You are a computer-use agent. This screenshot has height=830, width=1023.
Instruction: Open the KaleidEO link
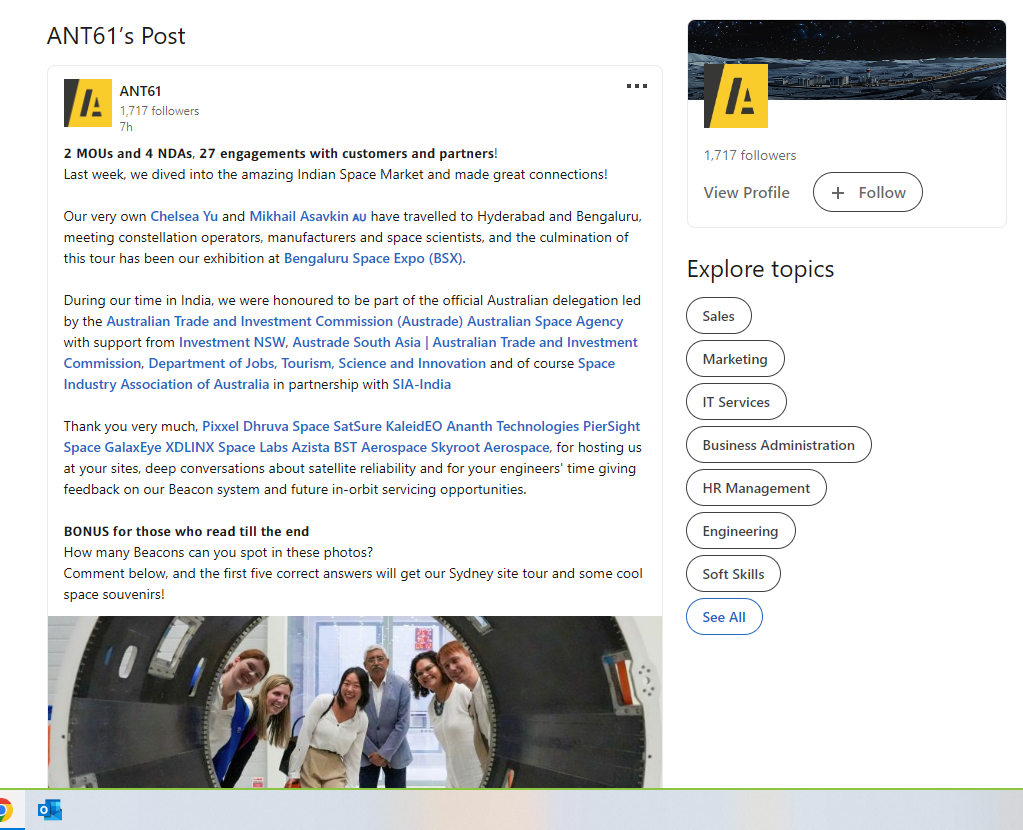pos(414,427)
